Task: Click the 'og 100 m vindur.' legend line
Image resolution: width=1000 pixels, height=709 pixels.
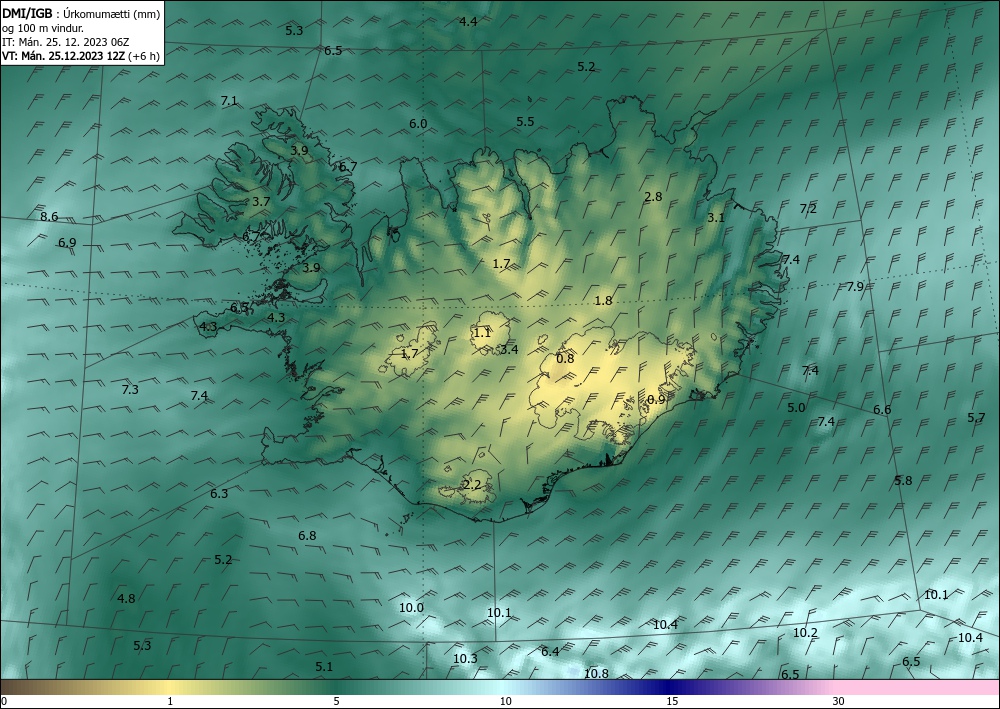Action: (x=43, y=28)
